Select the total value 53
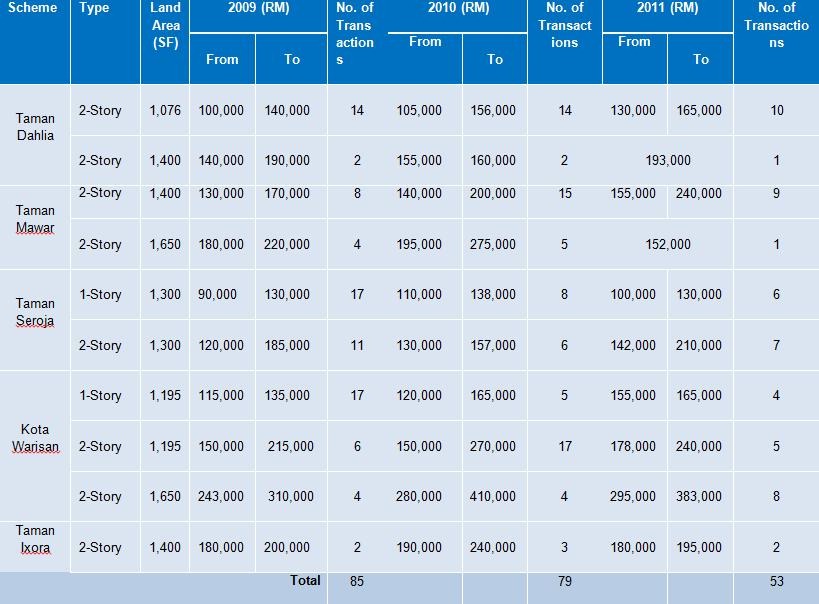 (776, 581)
